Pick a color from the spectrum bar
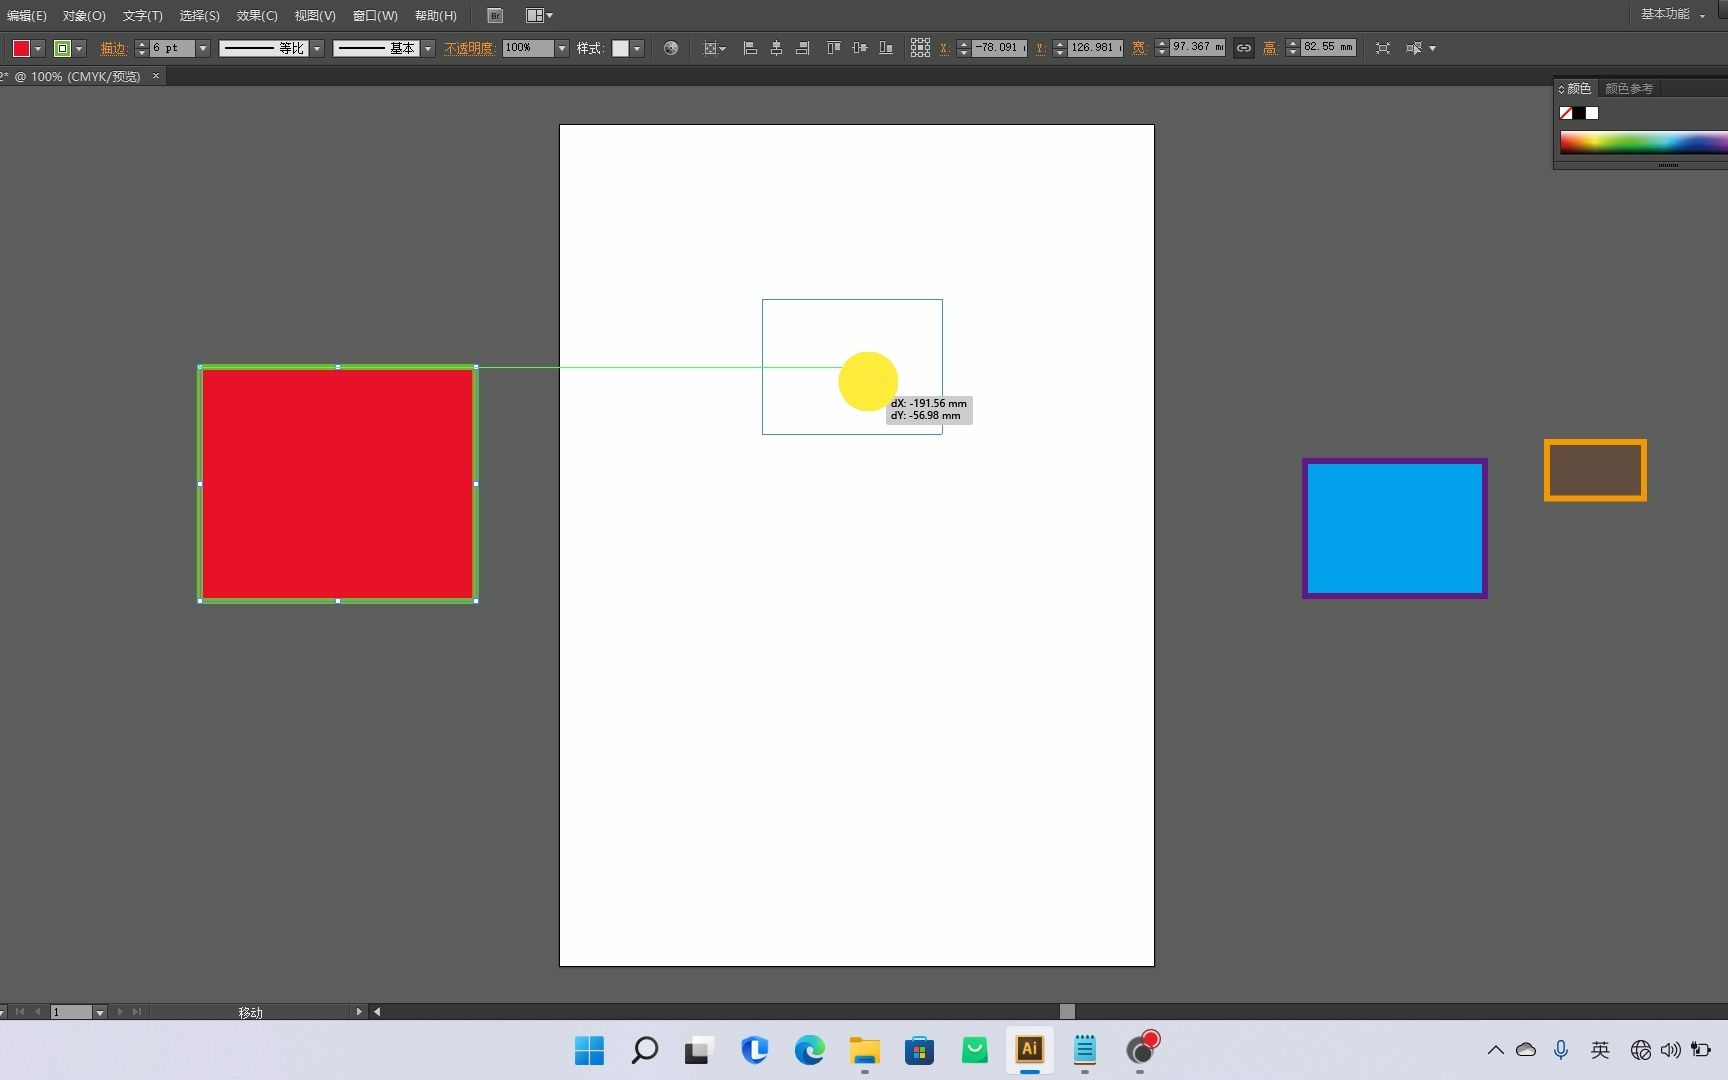 click(1643, 143)
